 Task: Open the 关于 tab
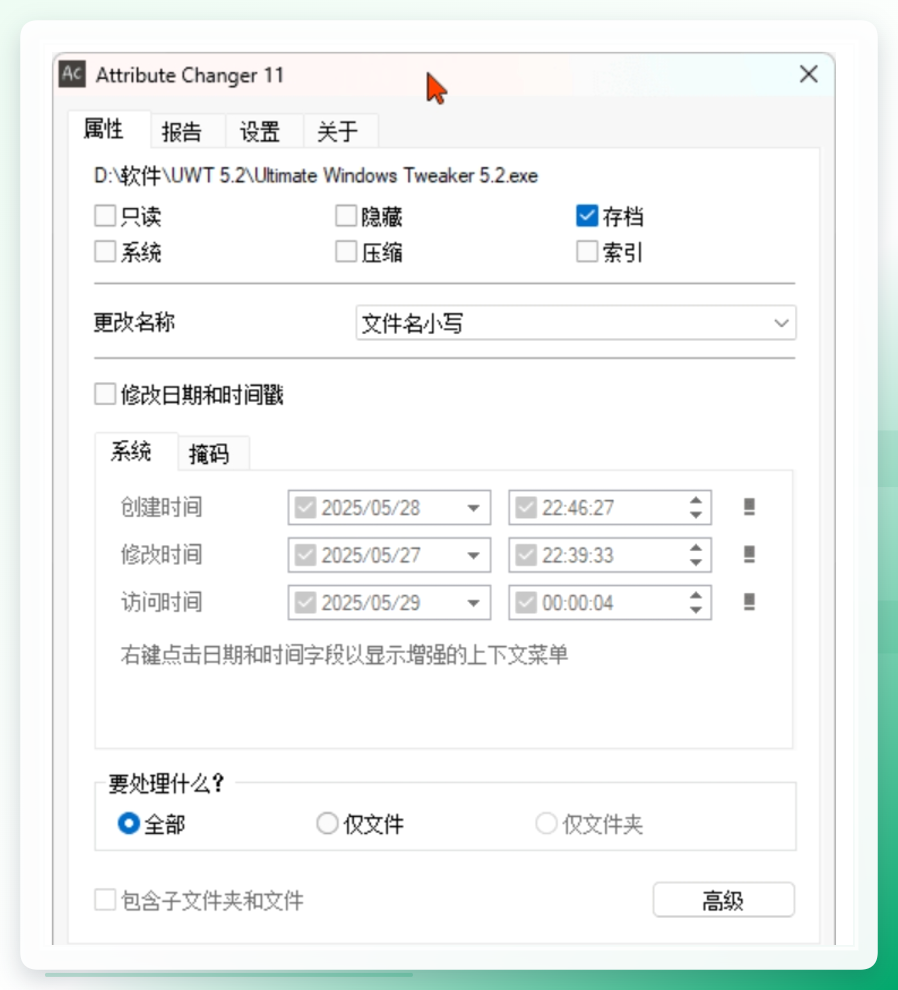[341, 131]
